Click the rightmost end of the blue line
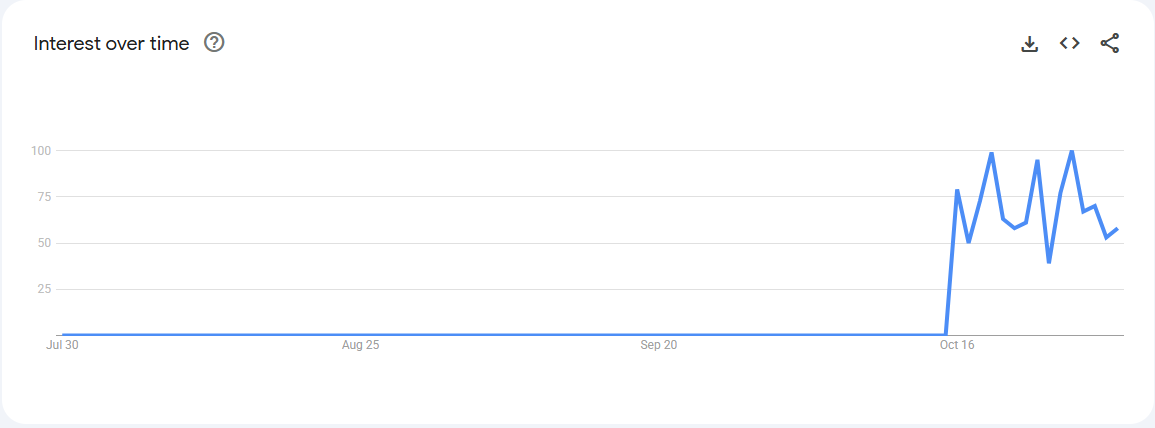The height and width of the screenshot is (428, 1155). 1117,229
